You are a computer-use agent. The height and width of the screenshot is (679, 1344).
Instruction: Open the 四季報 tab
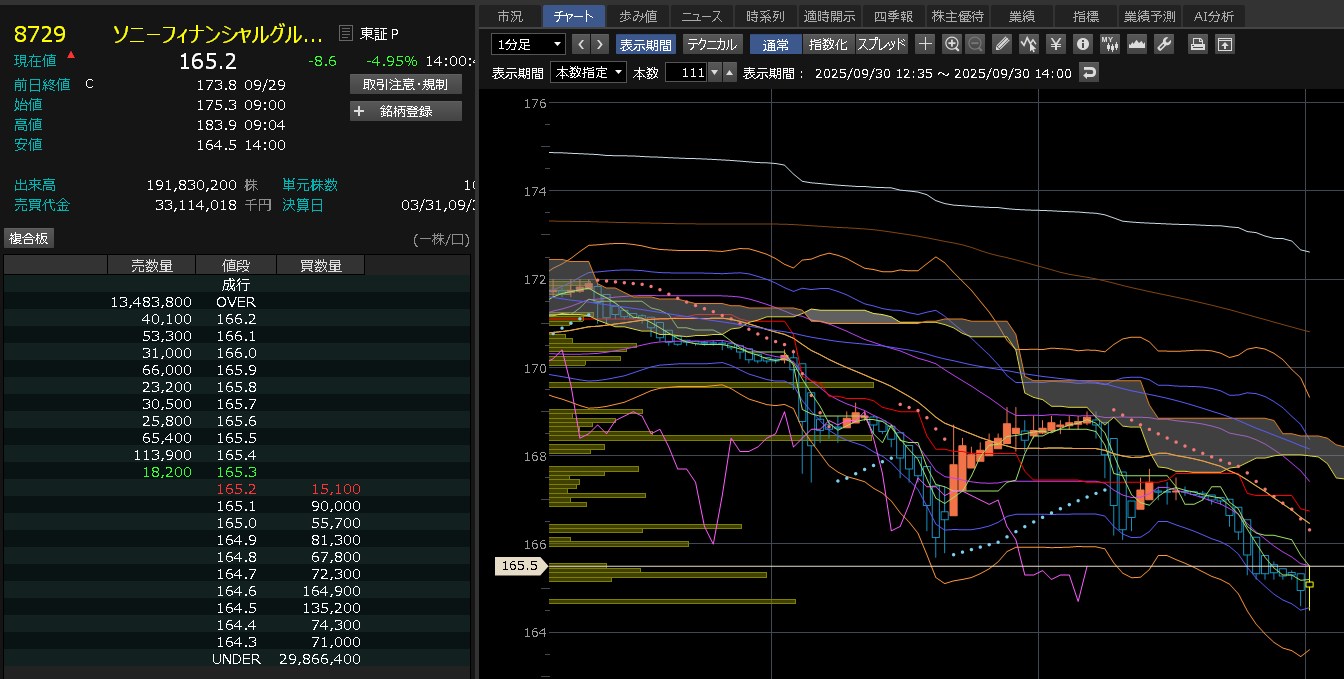[x=893, y=16]
